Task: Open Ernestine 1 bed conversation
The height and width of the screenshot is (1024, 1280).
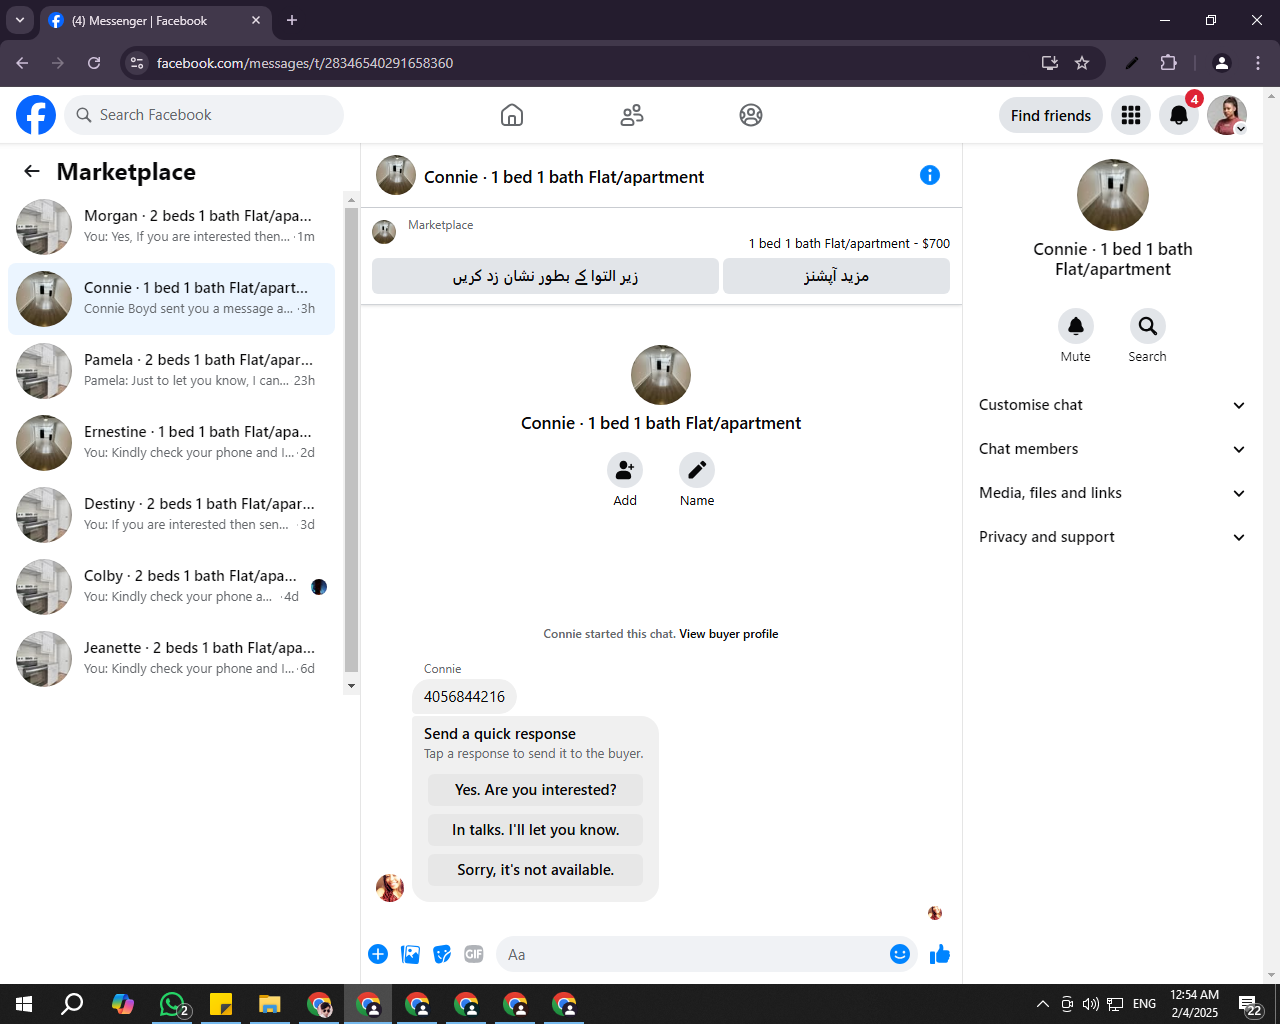Action: 171,443
